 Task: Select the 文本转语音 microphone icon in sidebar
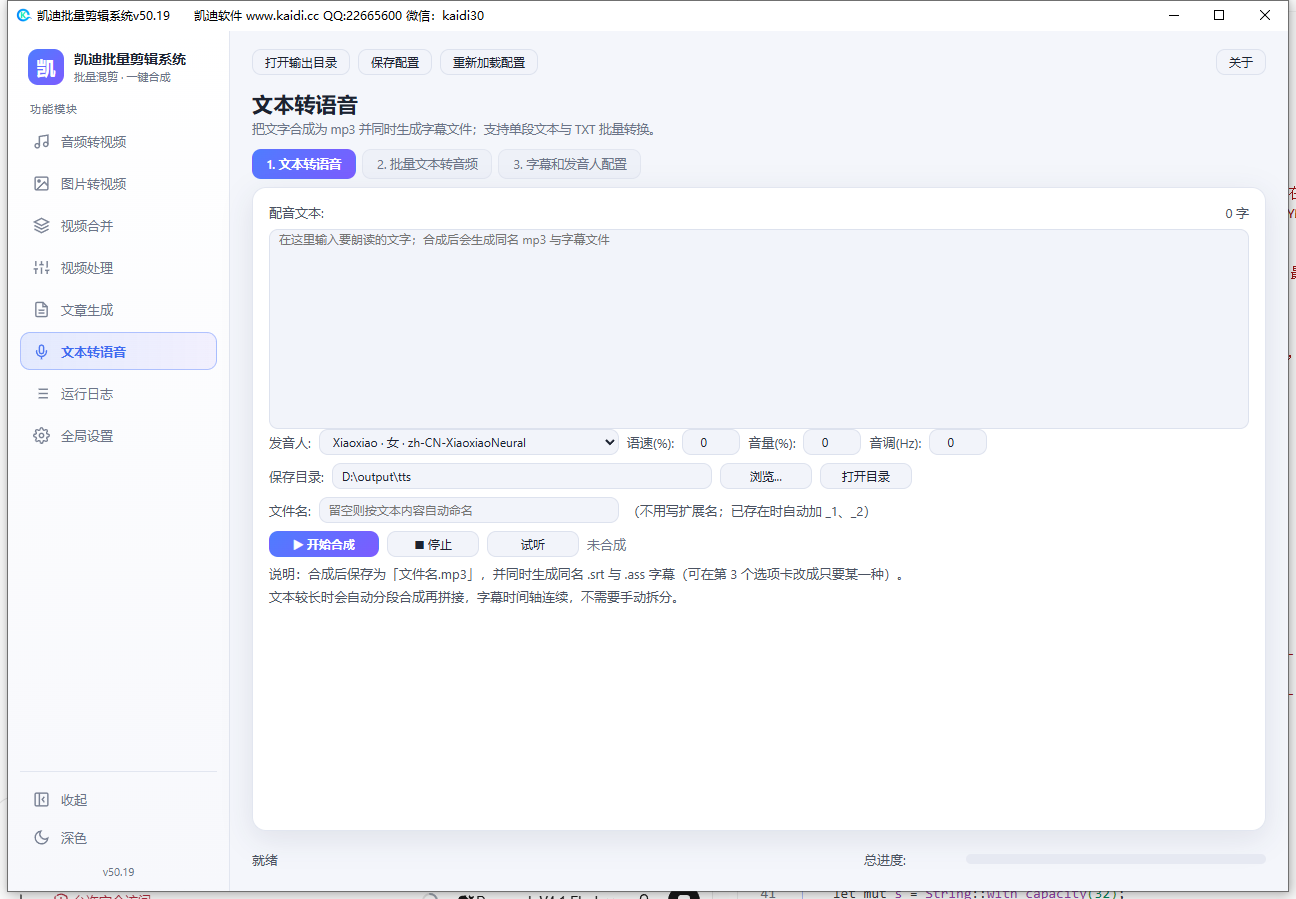(x=42, y=352)
